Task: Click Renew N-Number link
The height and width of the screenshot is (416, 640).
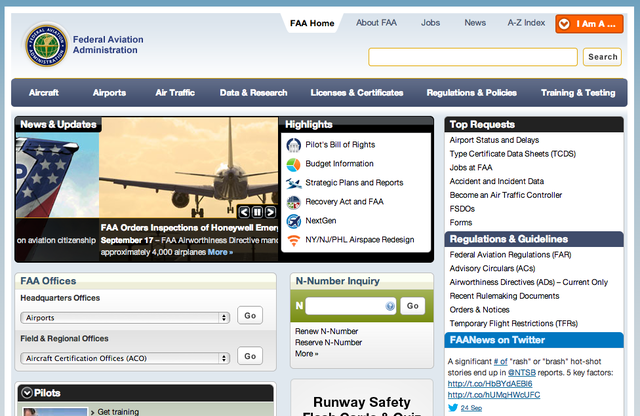Action: point(327,331)
